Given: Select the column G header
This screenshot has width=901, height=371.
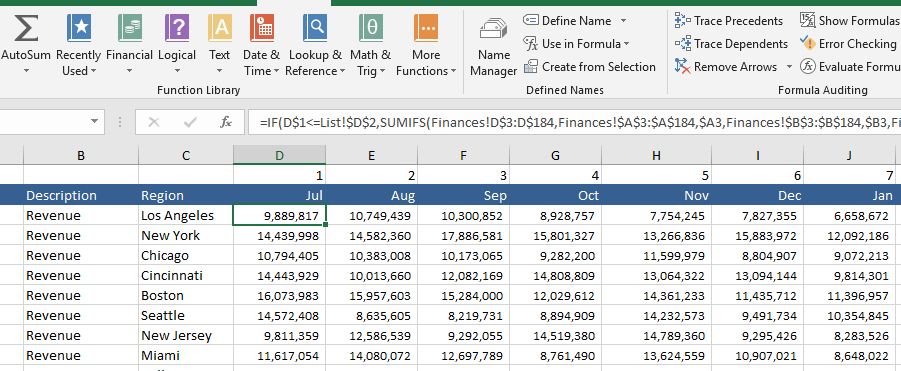Looking at the screenshot, I should 555,155.
